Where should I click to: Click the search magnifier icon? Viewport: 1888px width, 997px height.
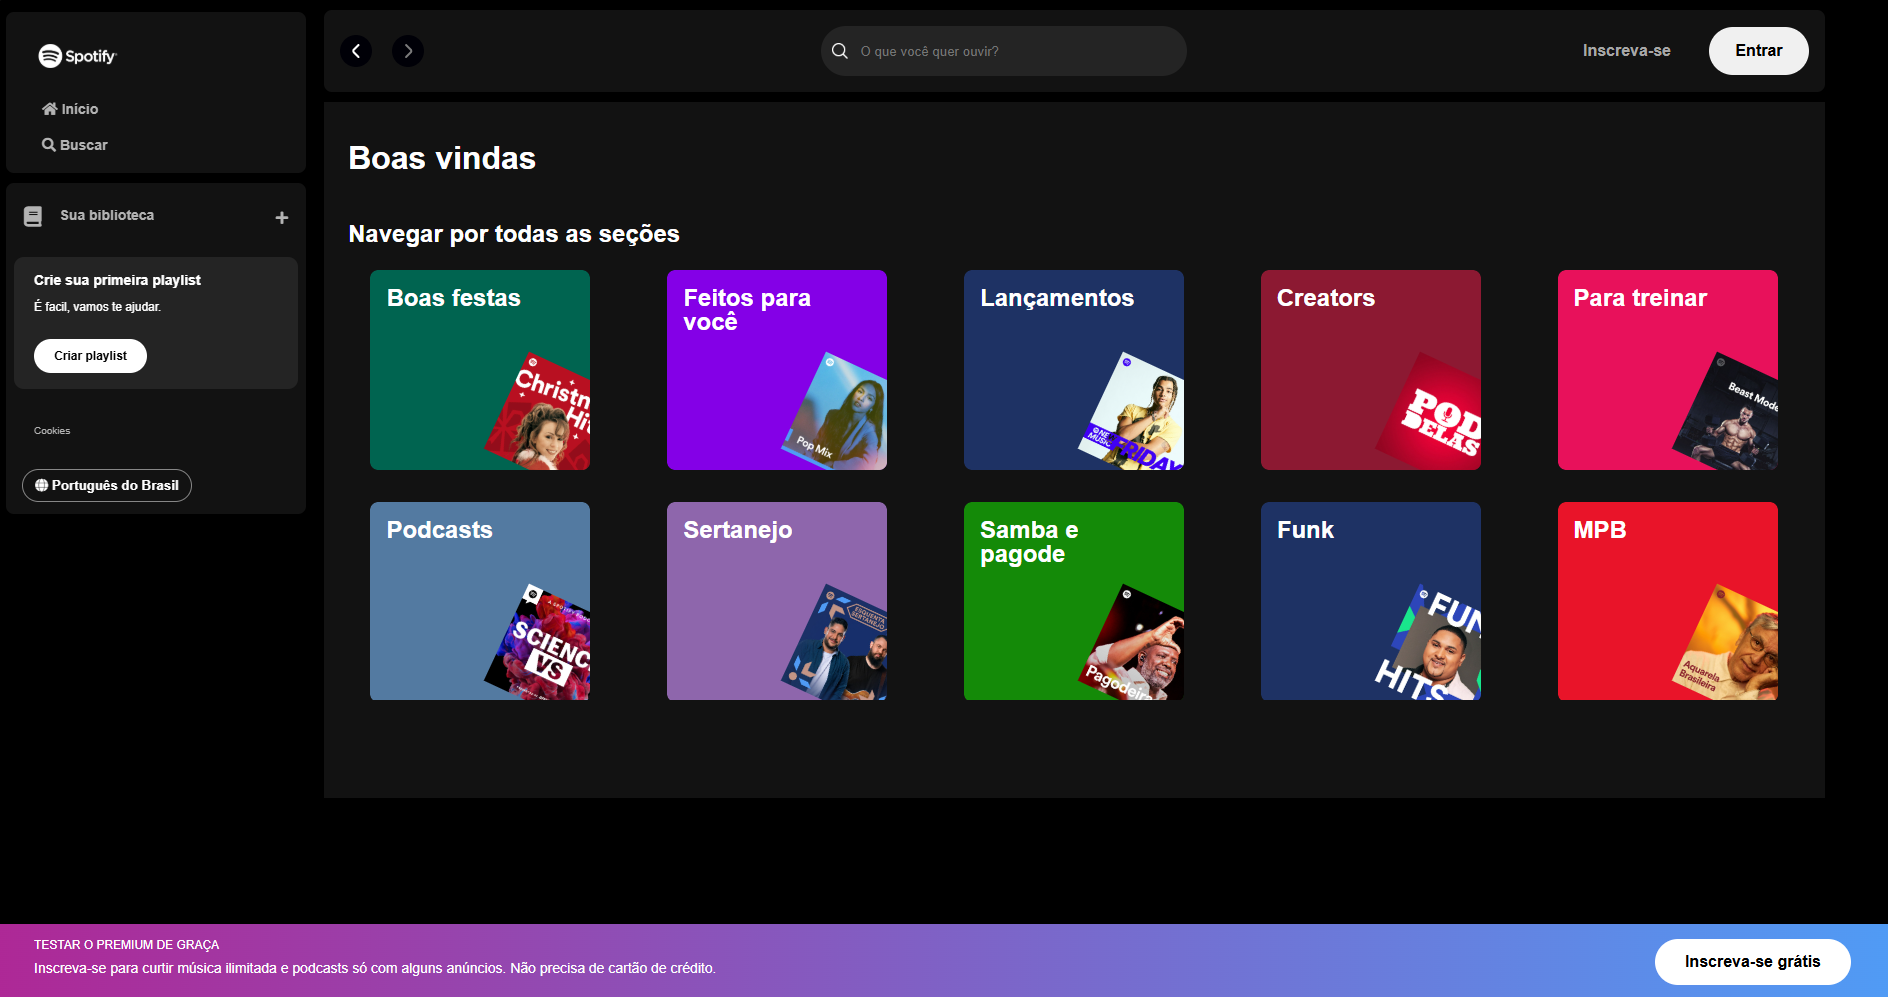click(x=840, y=51)
